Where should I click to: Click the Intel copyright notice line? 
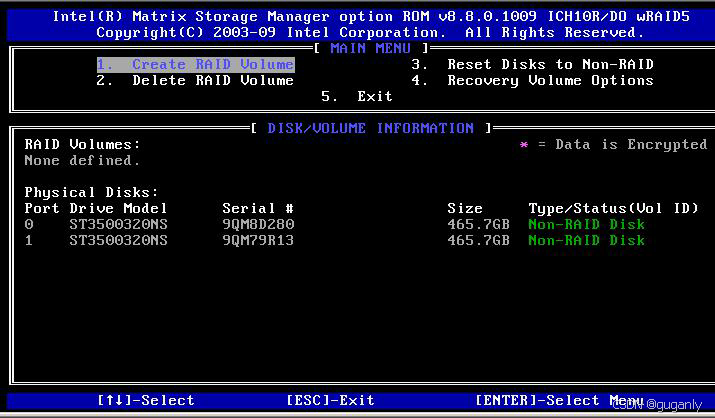371,33
